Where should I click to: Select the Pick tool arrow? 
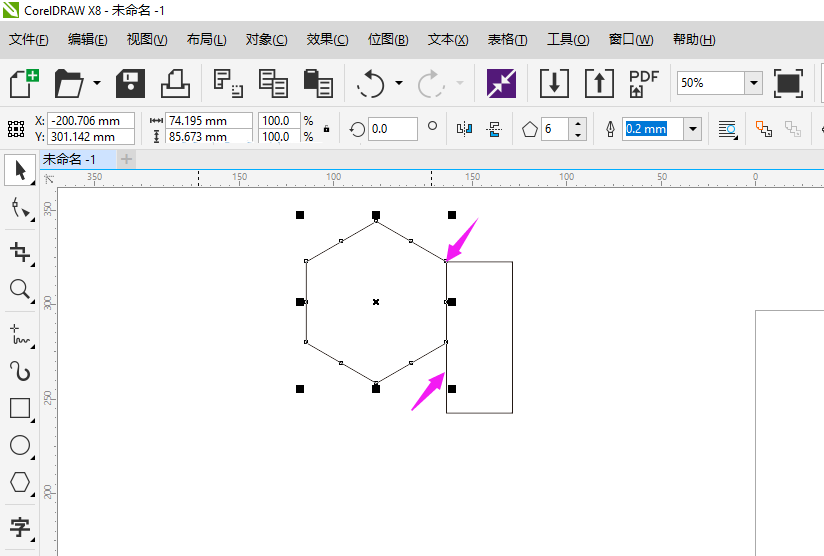[x=20, y=171]
